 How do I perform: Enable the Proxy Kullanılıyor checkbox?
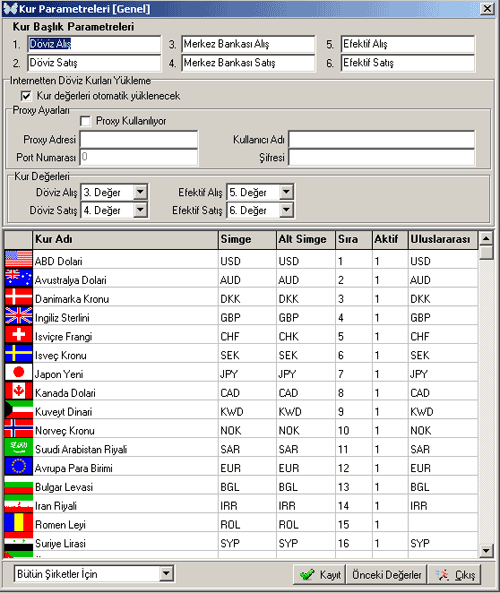[86, 121]
